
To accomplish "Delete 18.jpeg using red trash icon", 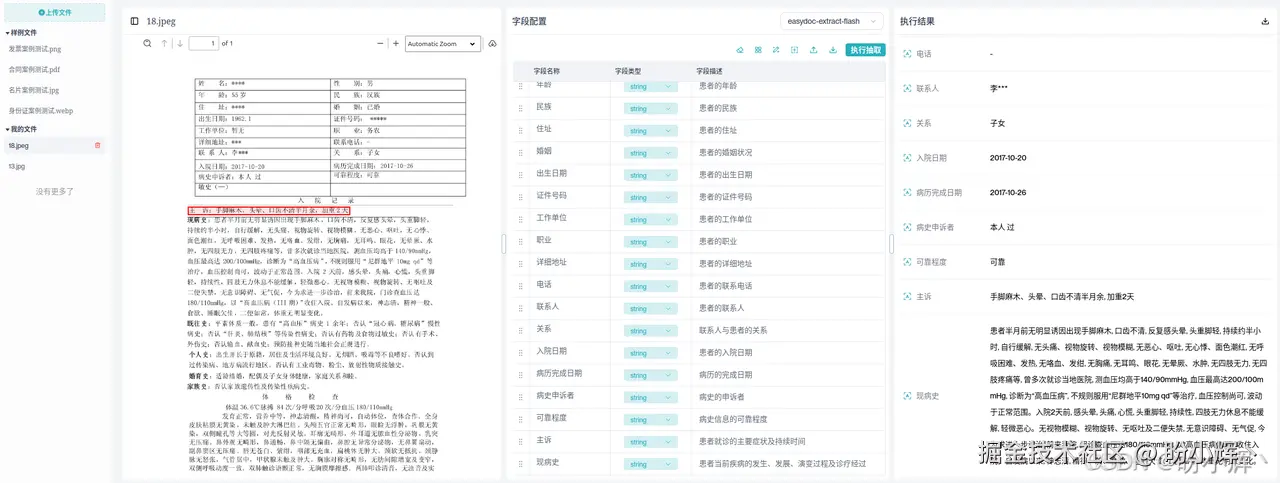I will coord(97,145).
